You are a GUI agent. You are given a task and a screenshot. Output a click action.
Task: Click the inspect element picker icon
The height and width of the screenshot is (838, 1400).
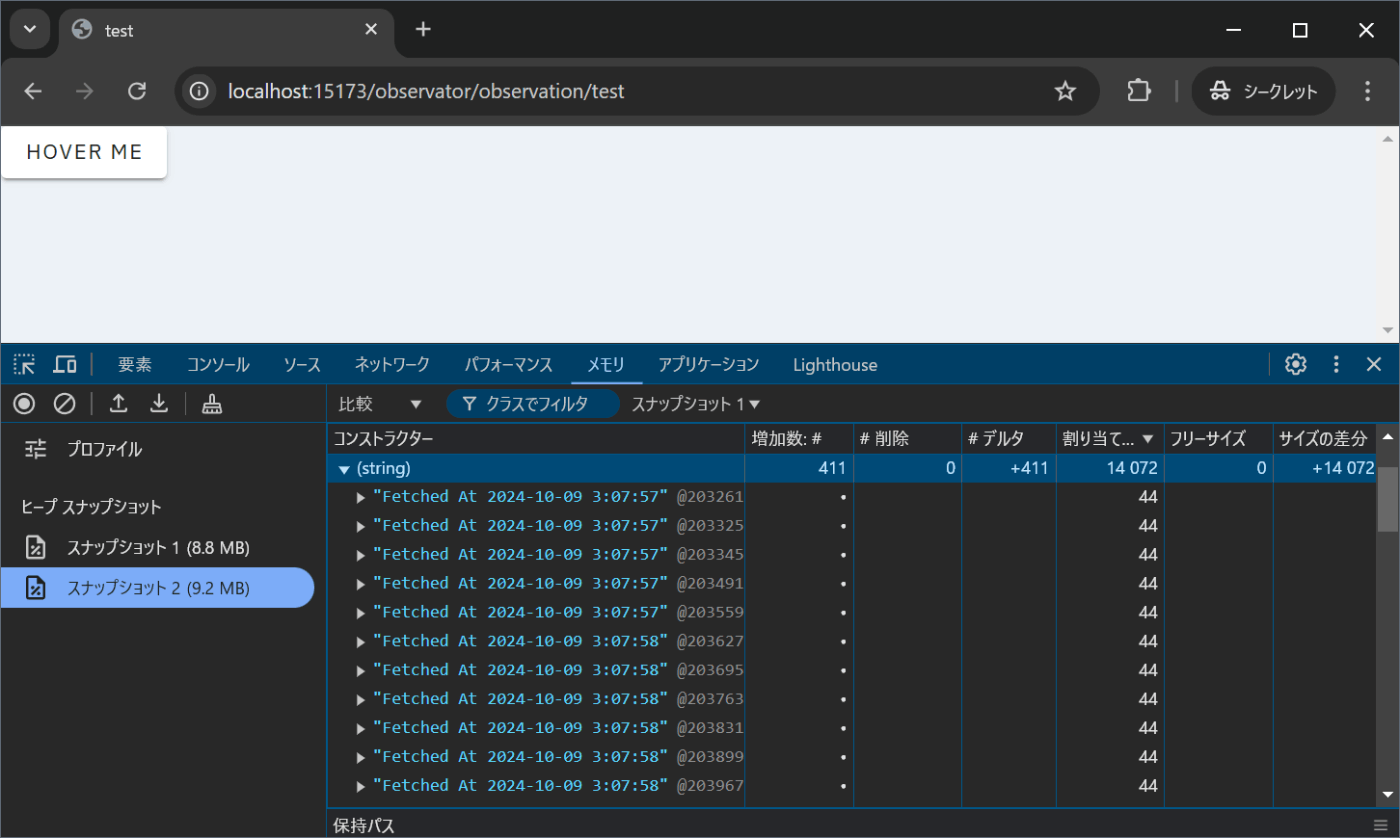coord(24,364)
